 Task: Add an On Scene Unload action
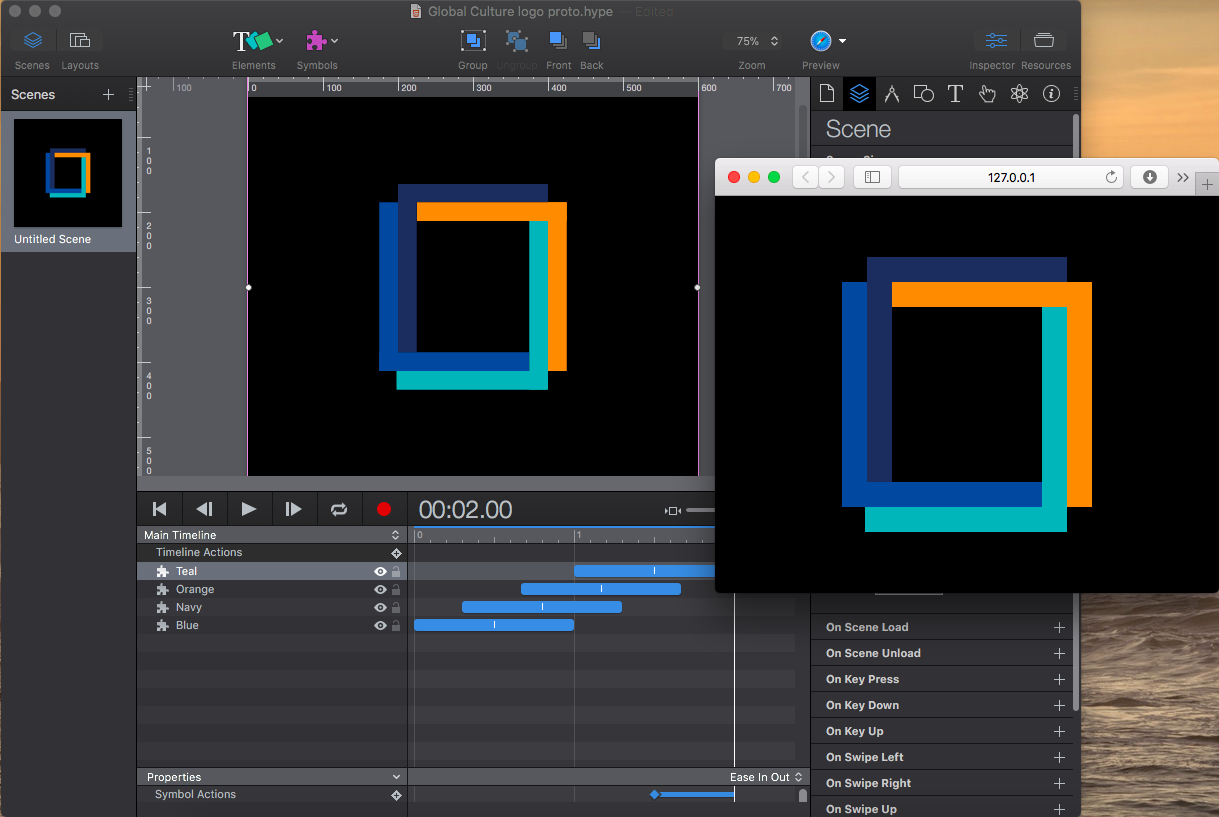click(1059, 654)
